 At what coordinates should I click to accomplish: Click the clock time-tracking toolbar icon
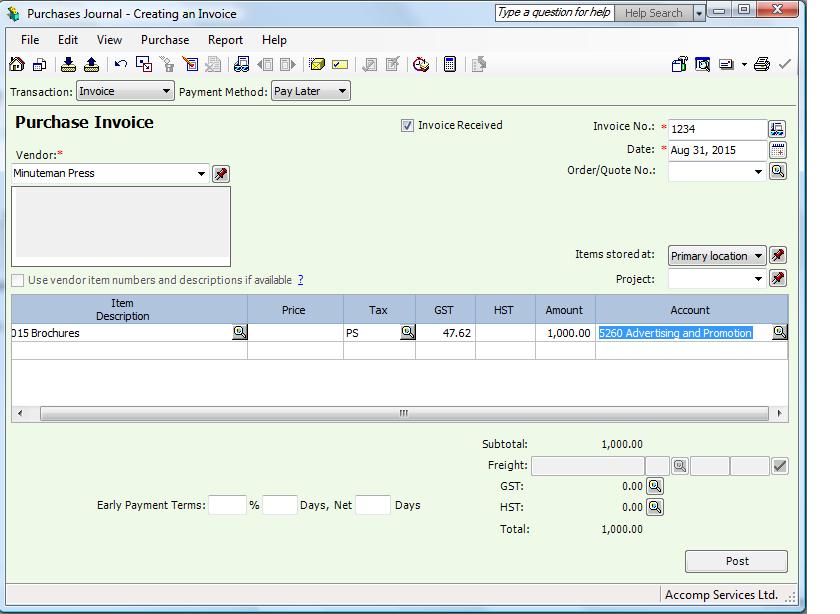421,65
